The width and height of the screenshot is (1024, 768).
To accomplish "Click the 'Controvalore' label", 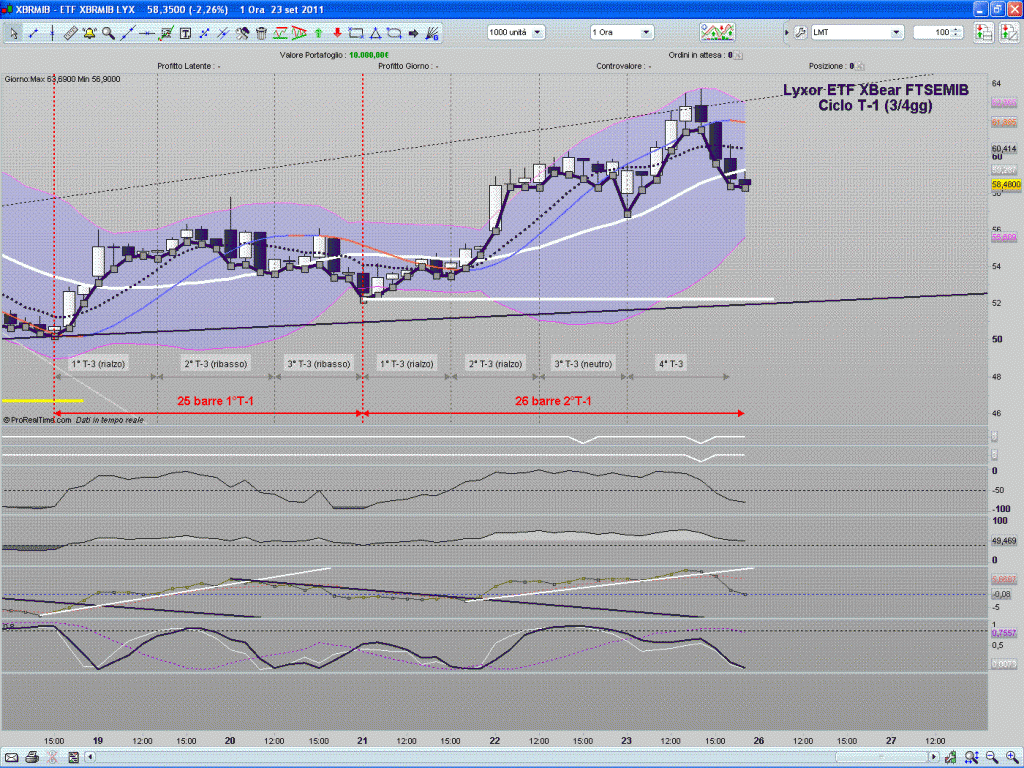I will tap(620, 66).
